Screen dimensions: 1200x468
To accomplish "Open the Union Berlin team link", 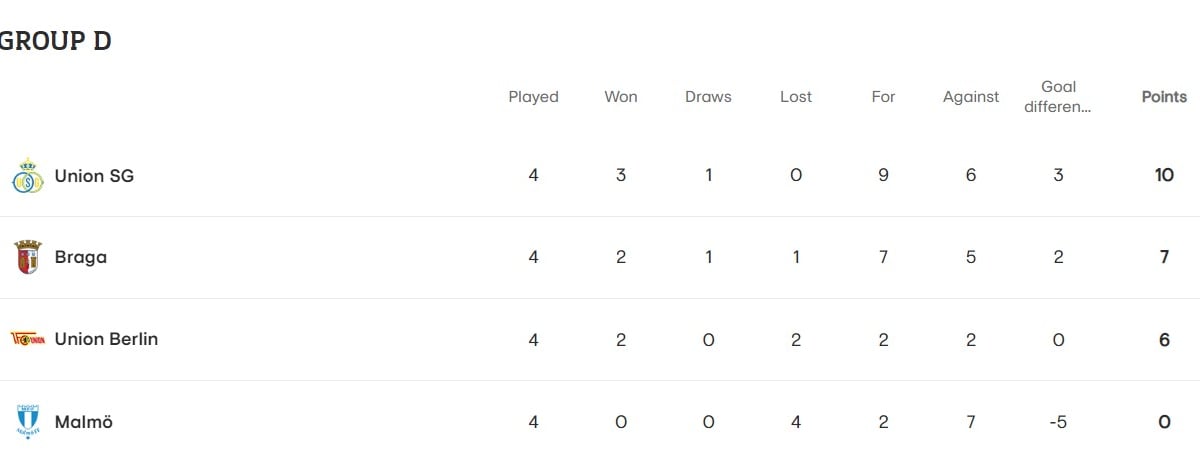I will (x=106, y=339).
